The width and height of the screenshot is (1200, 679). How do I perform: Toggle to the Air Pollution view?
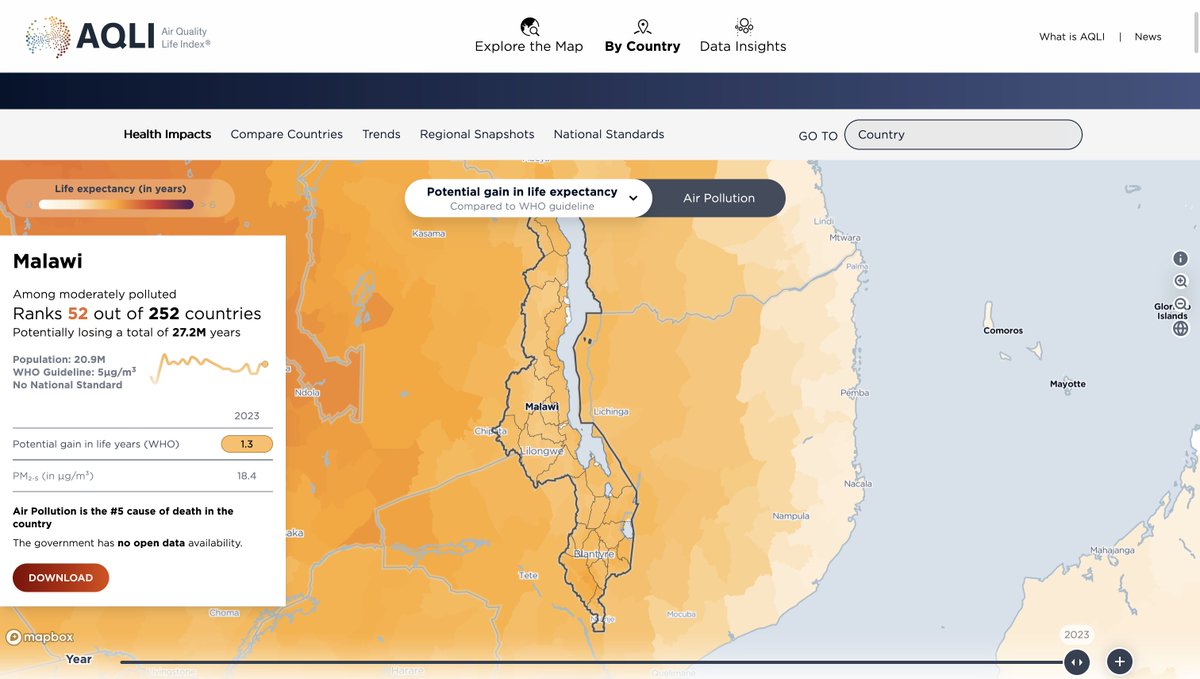point(718,198)
